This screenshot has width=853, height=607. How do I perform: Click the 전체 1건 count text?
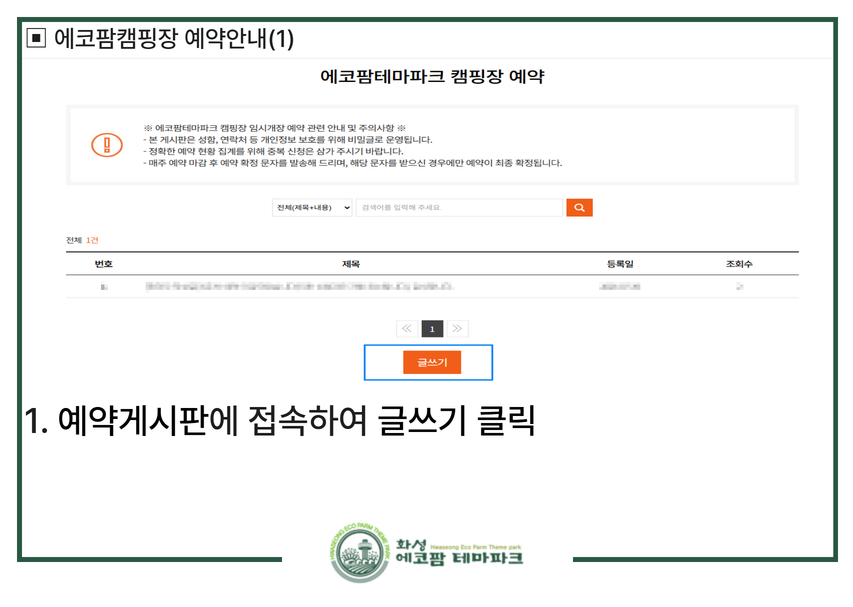82,240
